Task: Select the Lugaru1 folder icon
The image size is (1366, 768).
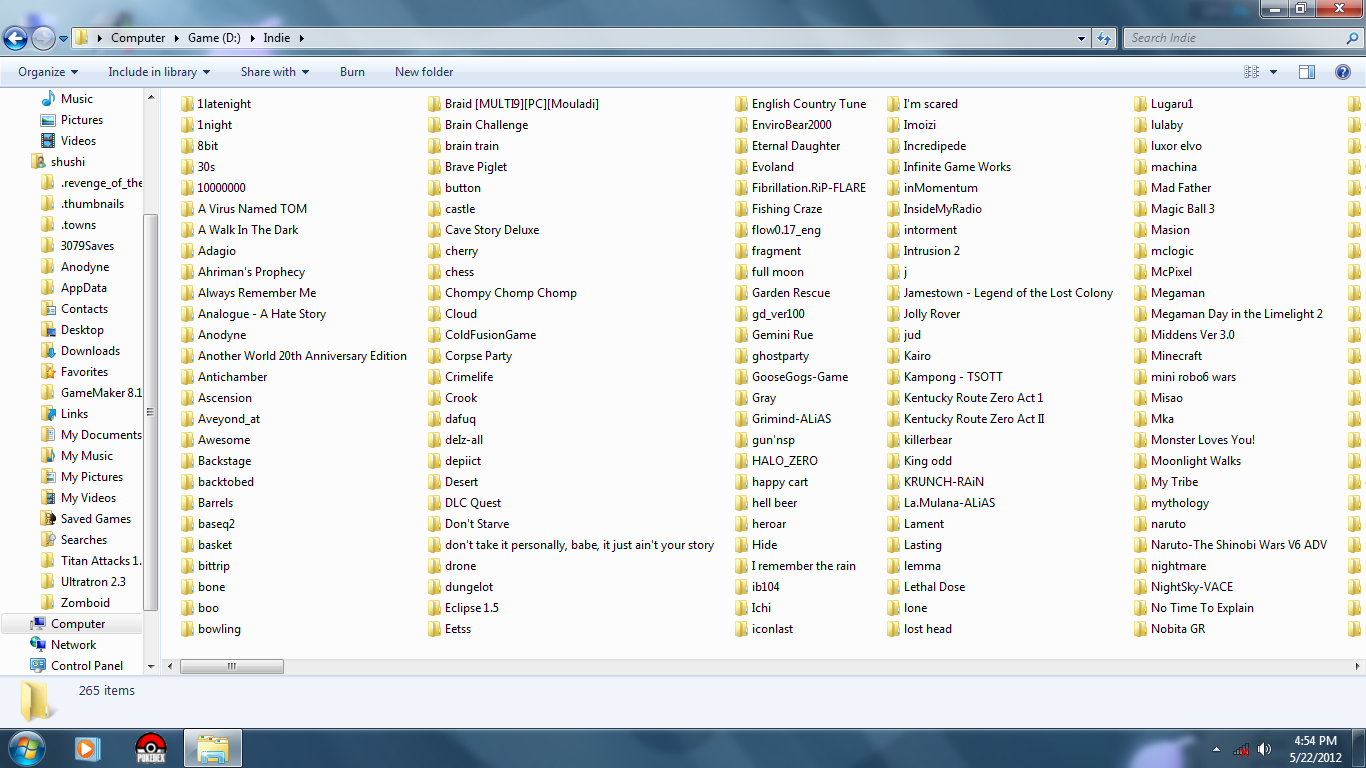Action: (1141, 104)
